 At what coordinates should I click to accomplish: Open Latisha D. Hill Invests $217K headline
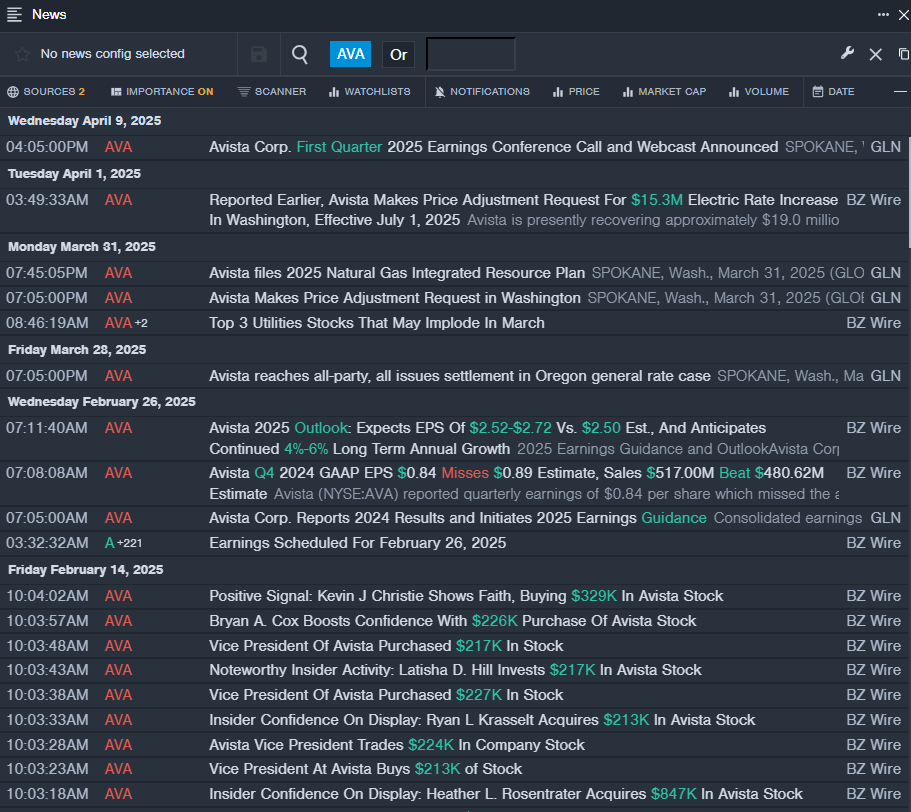455,670
